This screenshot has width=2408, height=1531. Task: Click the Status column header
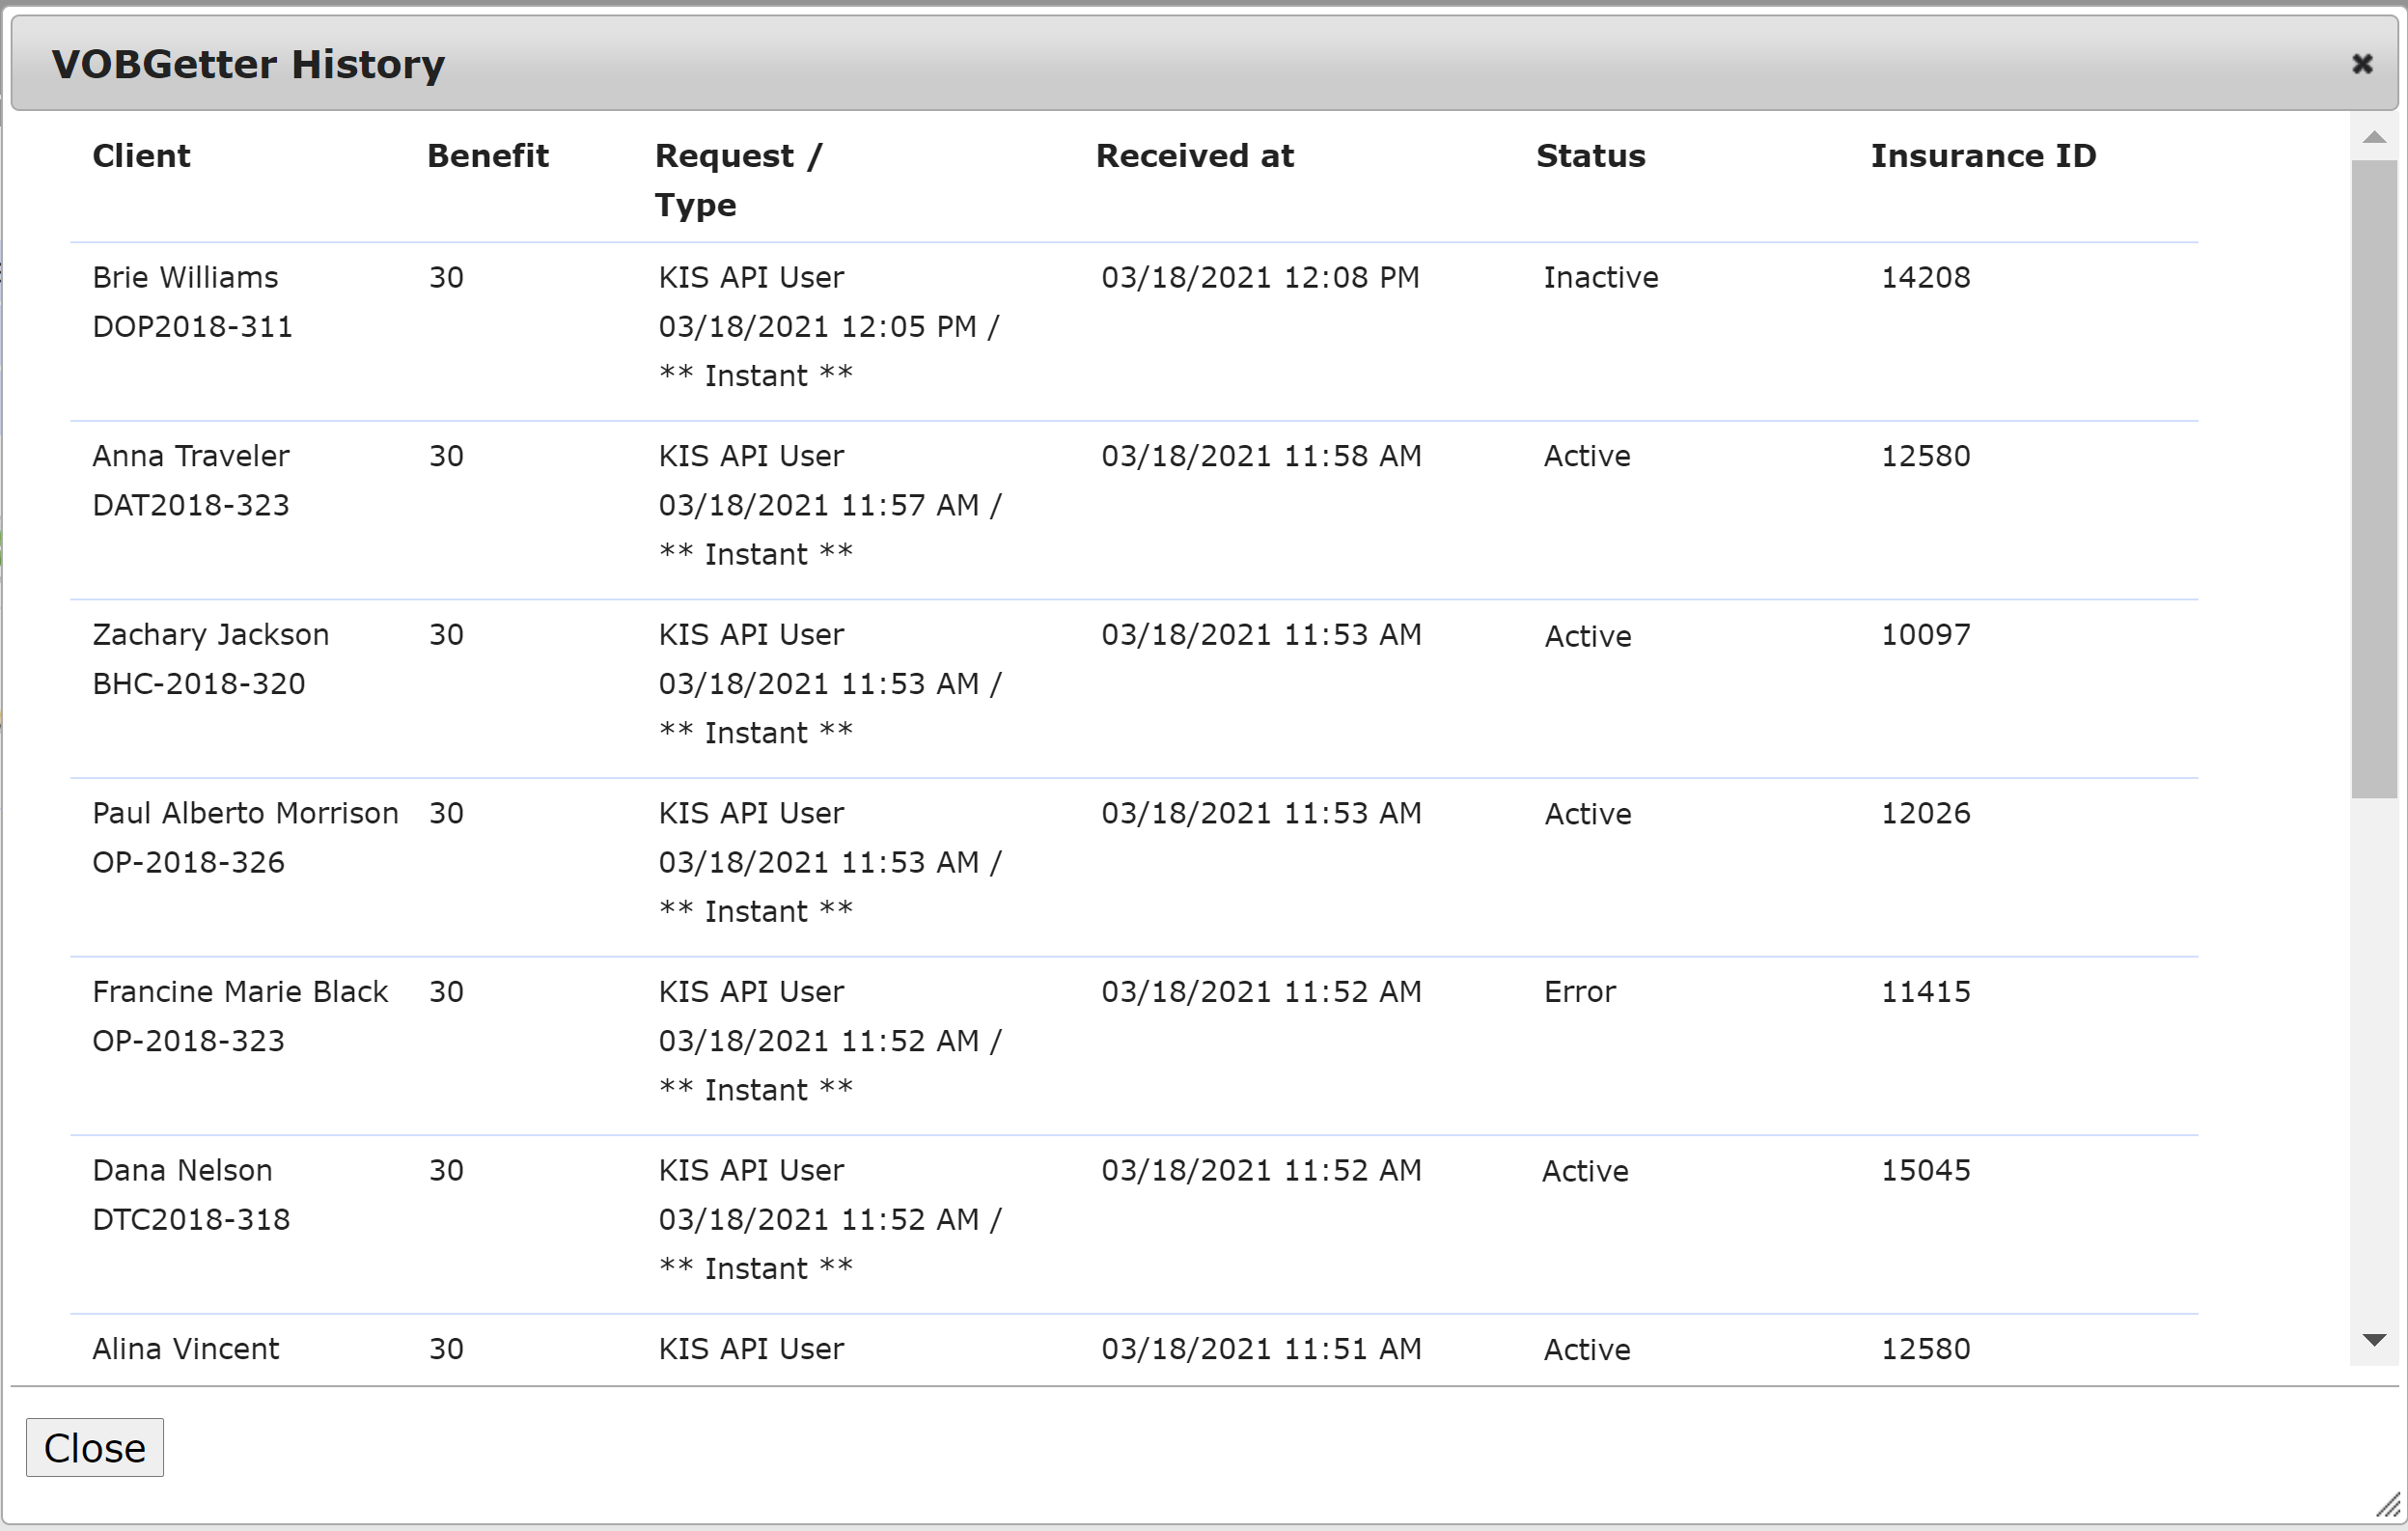[x=1590, y=156]
